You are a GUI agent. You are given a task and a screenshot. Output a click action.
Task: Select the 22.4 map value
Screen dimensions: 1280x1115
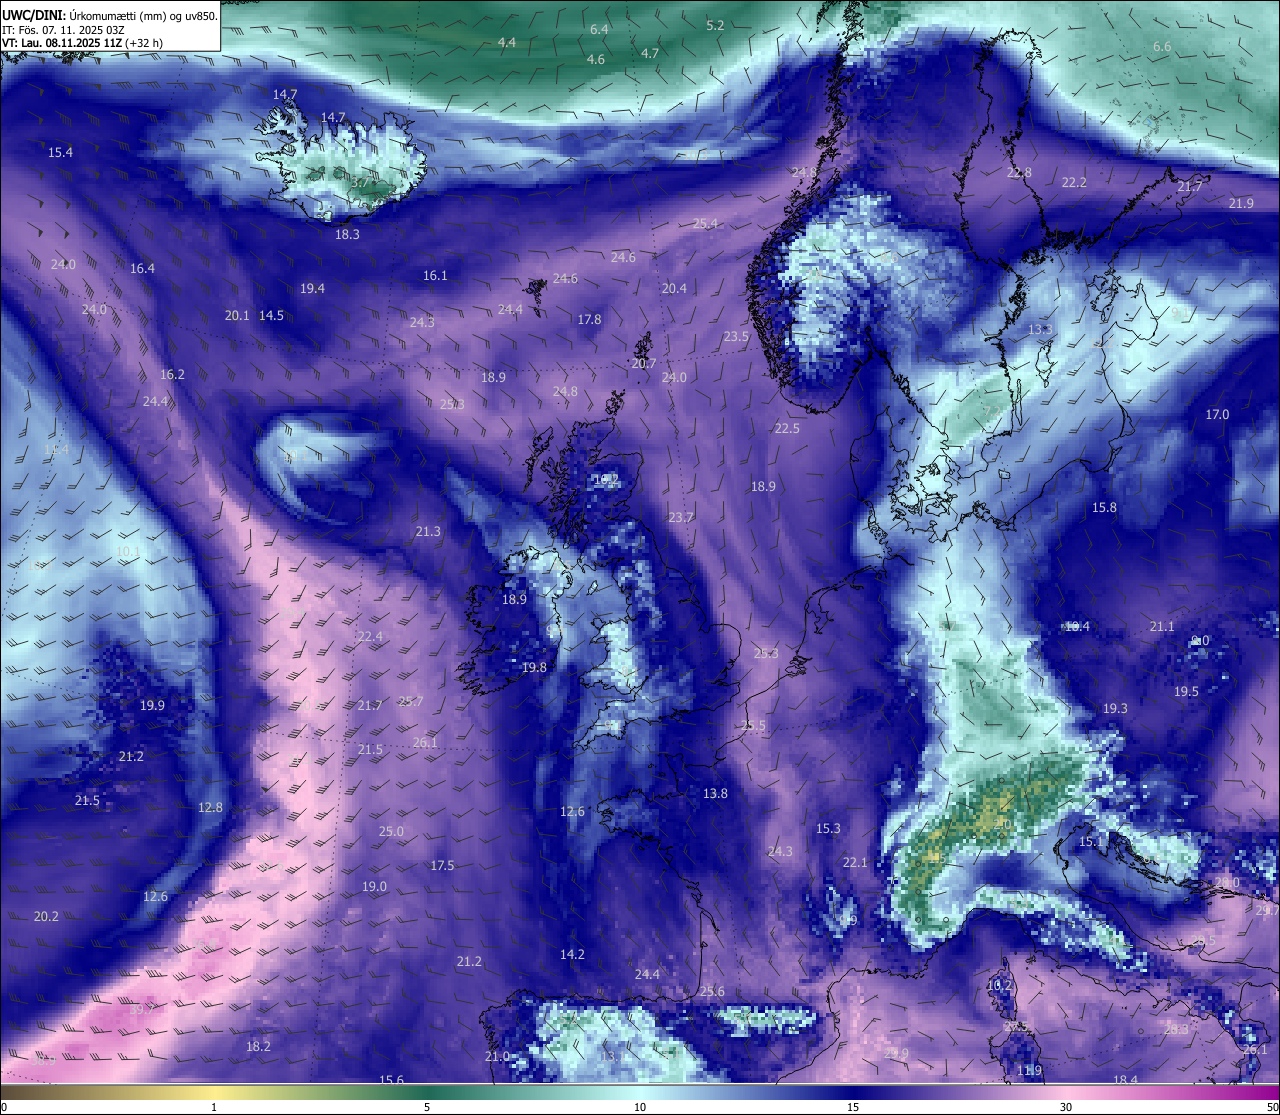[x=369, y=637]
